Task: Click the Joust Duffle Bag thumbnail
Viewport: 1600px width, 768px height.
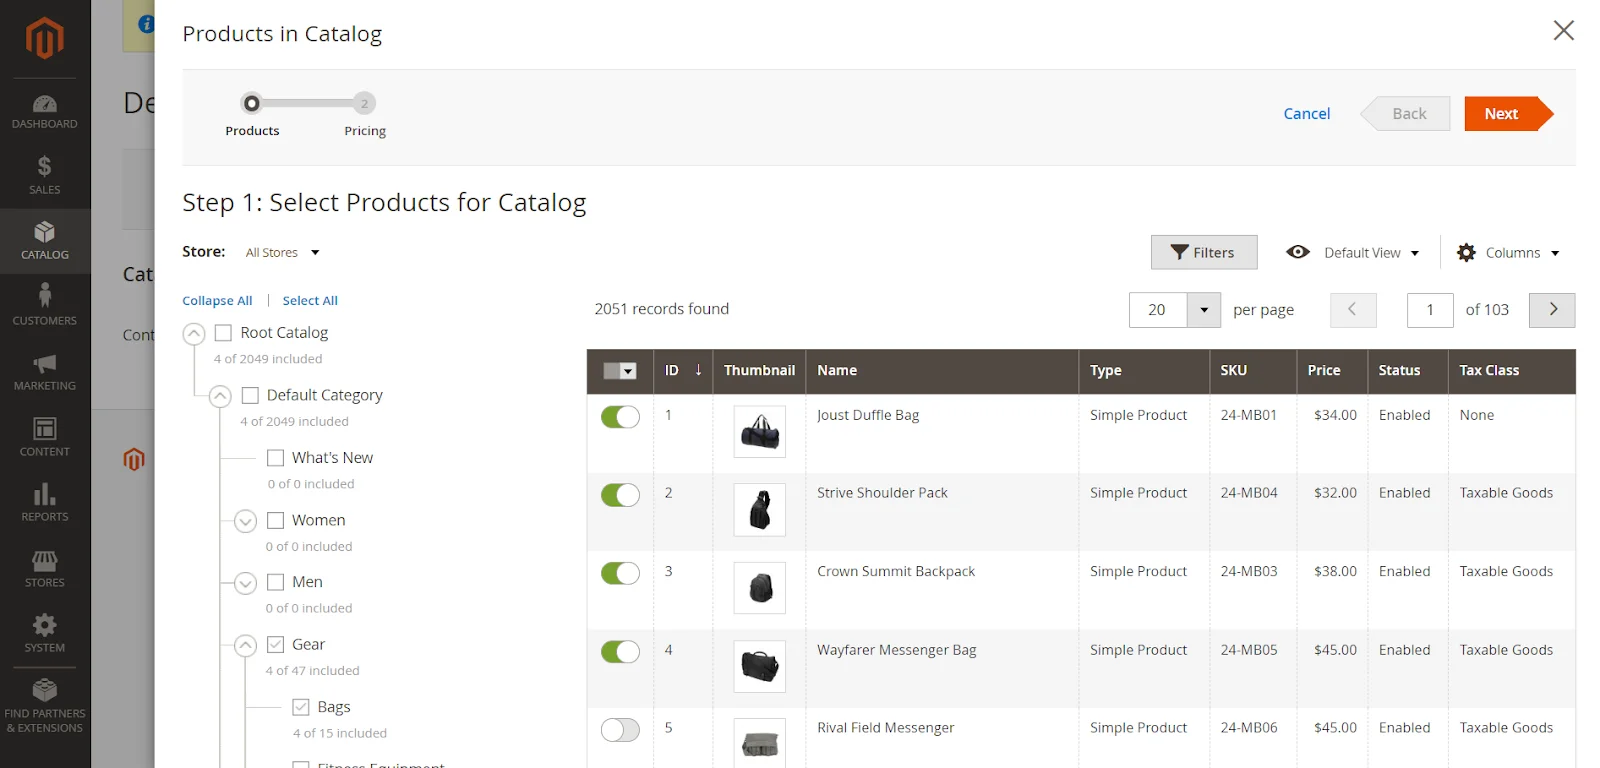Action: pos(760,432)
